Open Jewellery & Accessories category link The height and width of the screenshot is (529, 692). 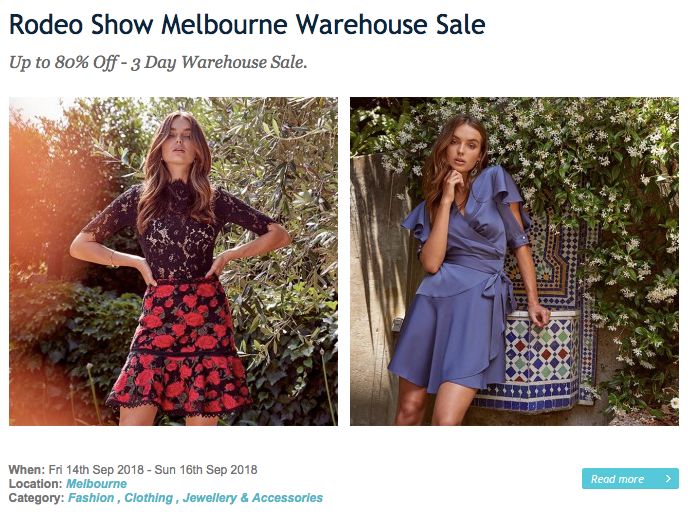[252, 498]
